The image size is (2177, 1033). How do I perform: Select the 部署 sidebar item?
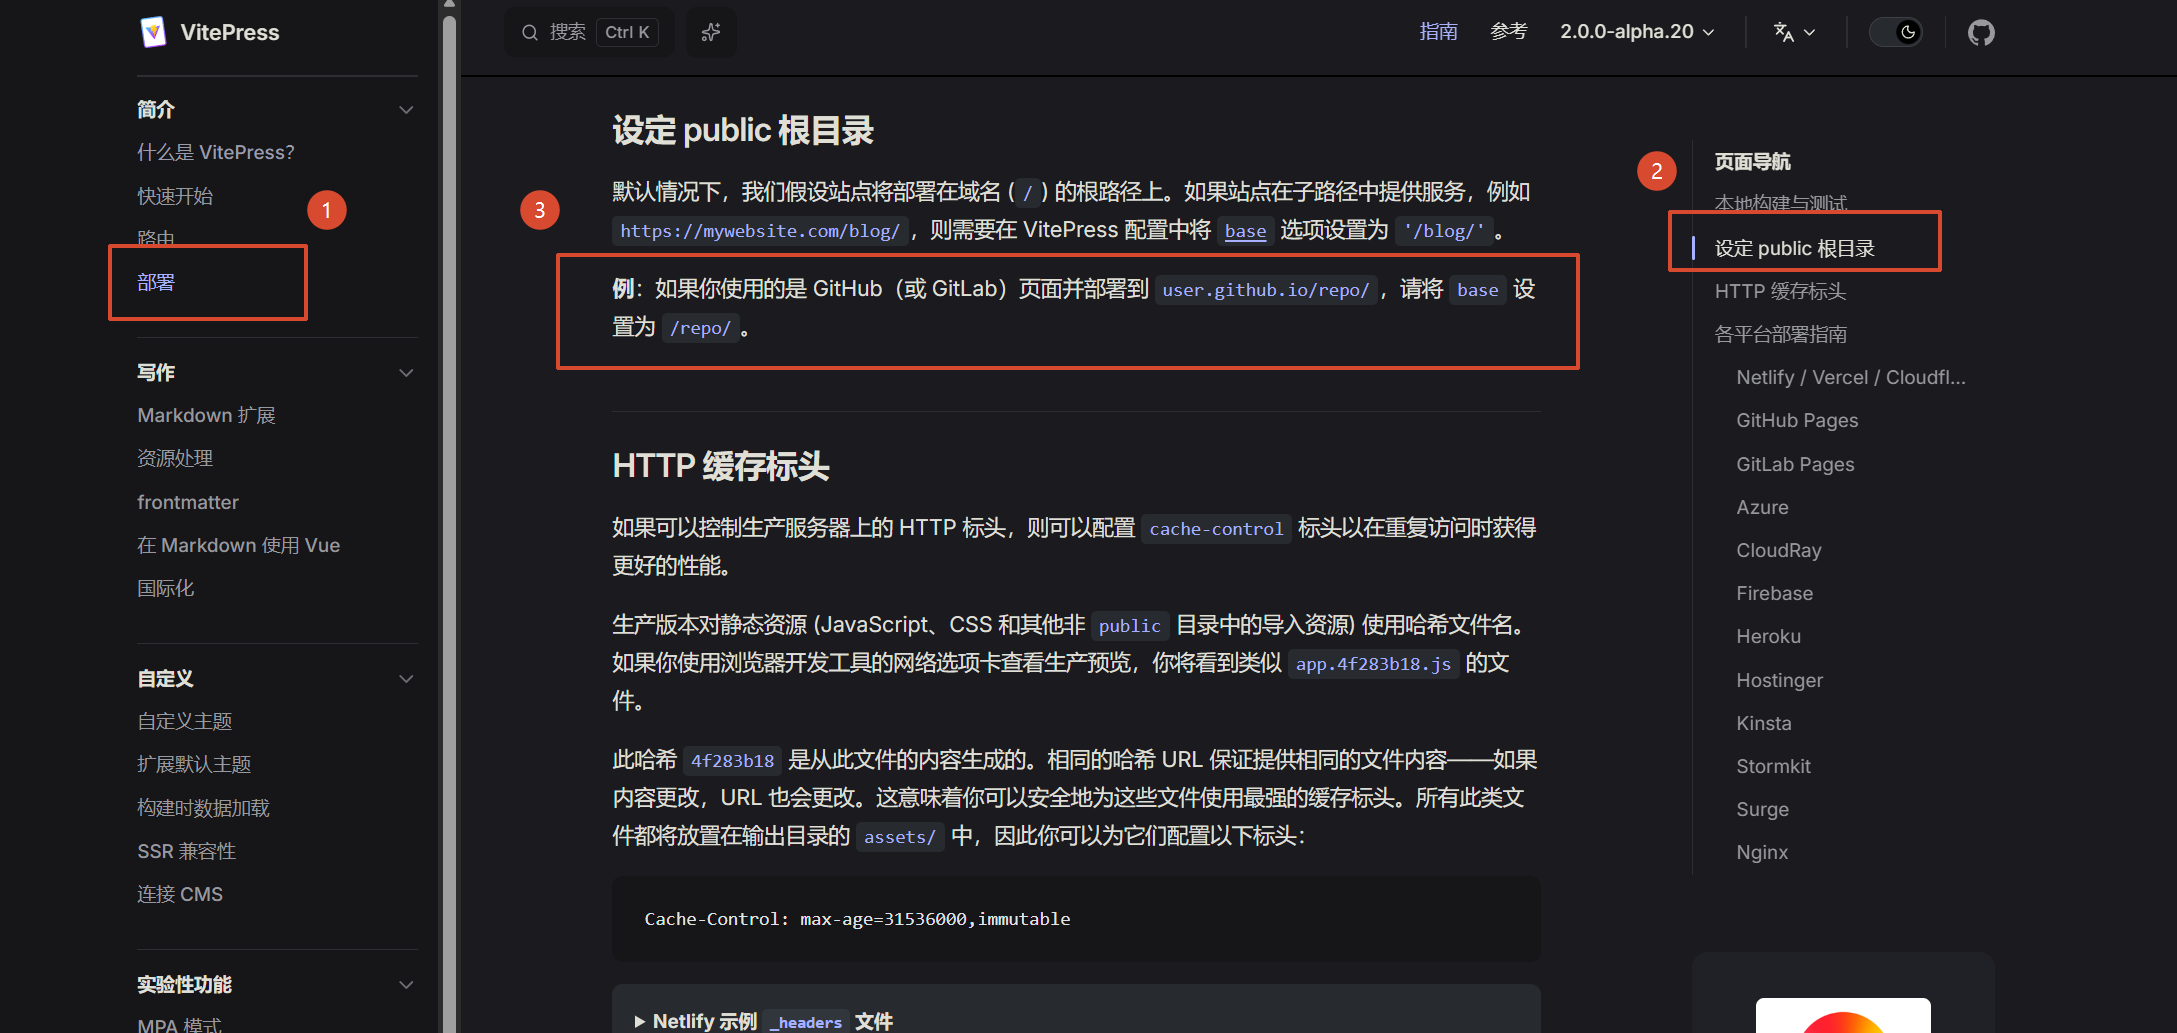pyautogui.click(x=156, y=283)
